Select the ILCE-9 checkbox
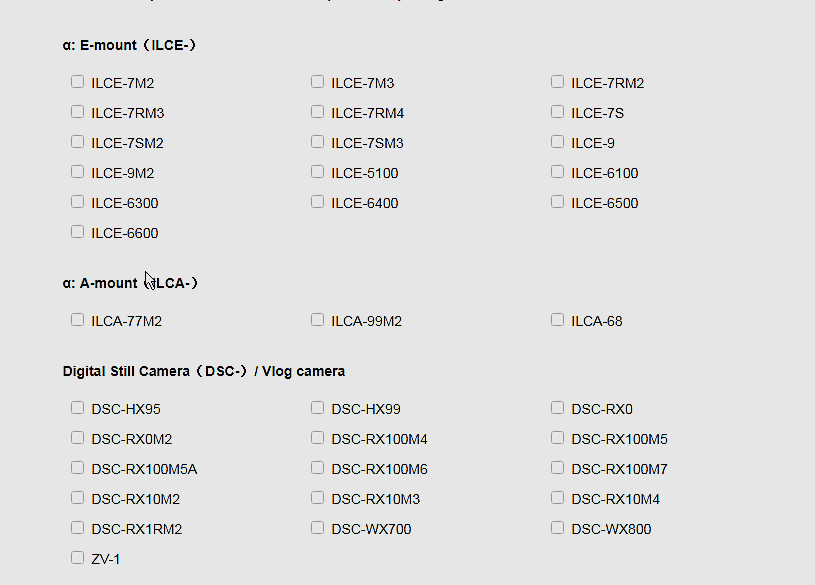 click(558, 142)
